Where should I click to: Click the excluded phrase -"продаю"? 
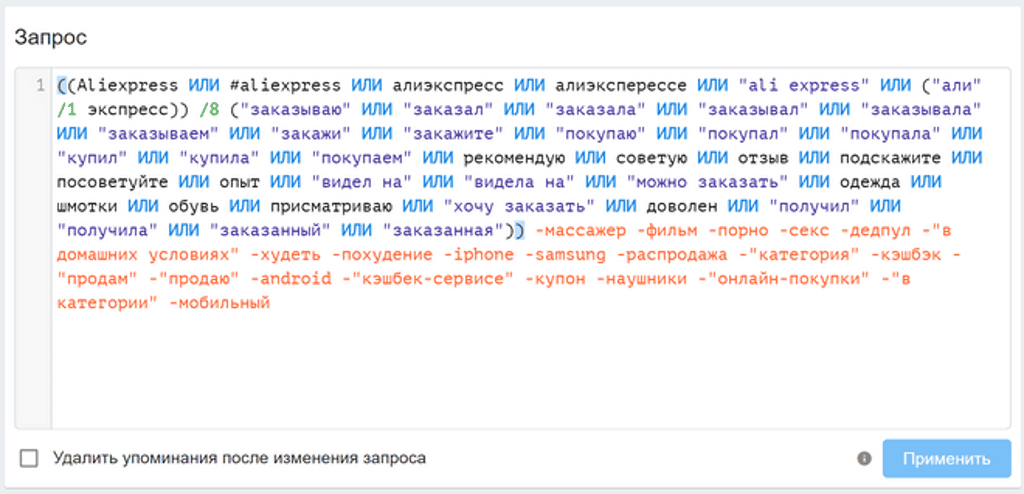pyautogui.click(x=194, y=279)
